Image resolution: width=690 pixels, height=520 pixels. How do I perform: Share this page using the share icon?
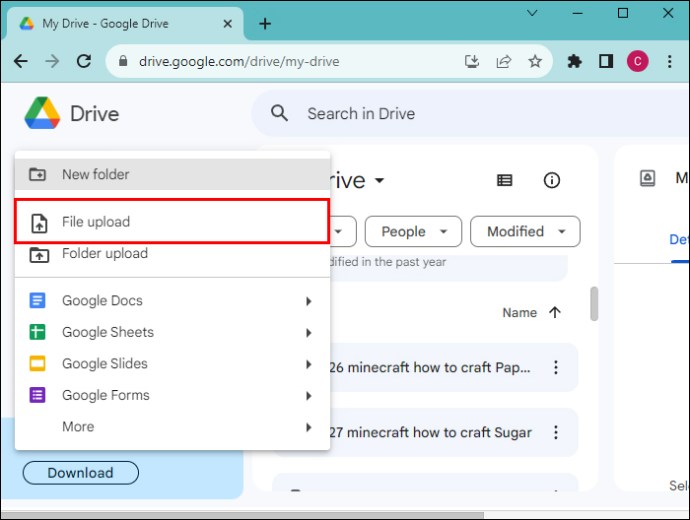point(503,61)
